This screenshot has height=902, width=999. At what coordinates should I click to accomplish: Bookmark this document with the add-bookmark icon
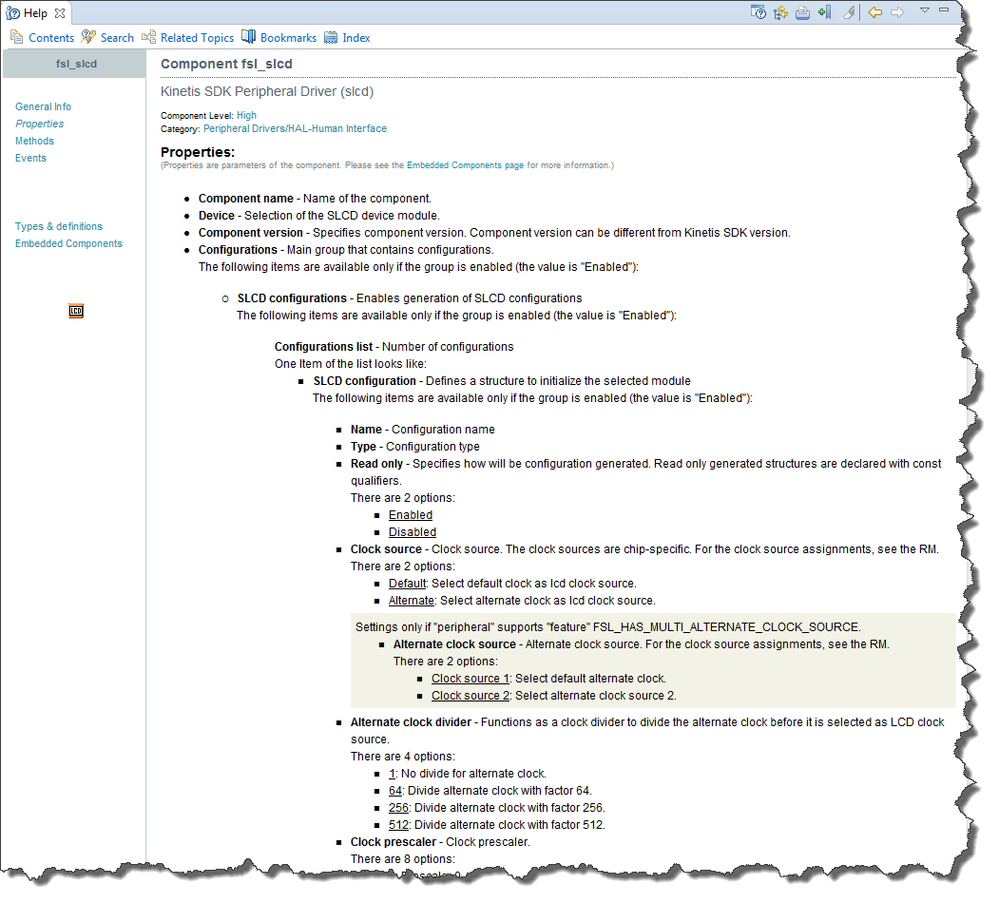[824, 12]
